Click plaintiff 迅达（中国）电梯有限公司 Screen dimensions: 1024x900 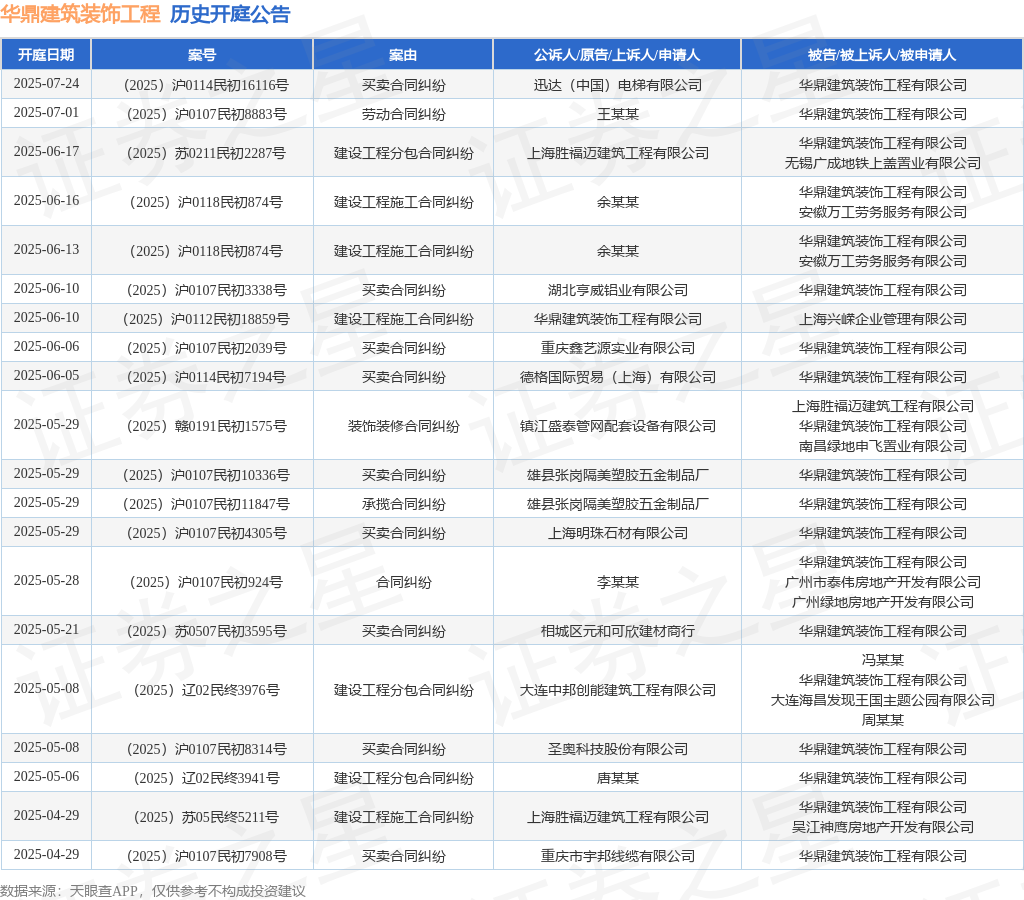tap(617, 85)
